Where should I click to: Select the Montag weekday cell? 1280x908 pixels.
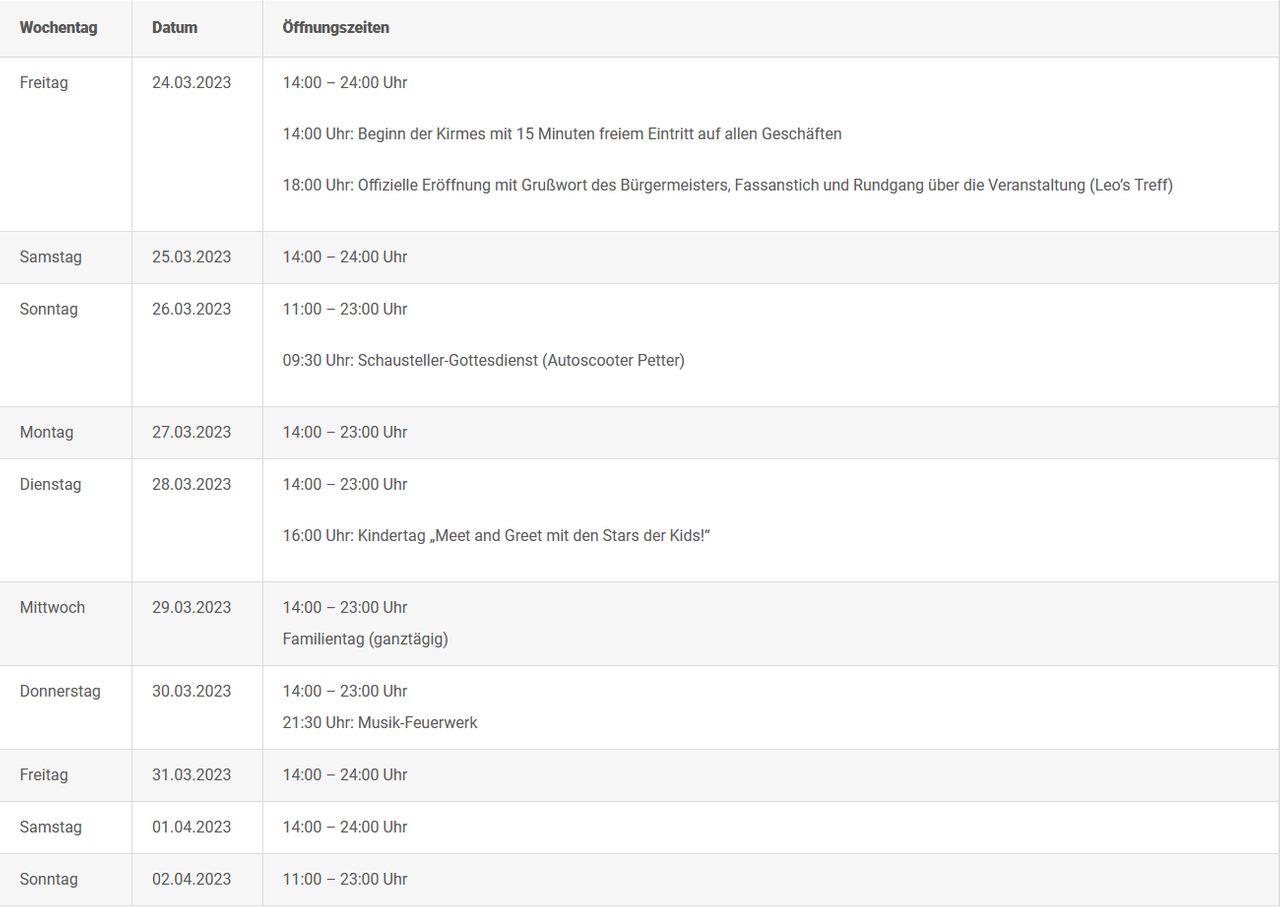(46, 432)
